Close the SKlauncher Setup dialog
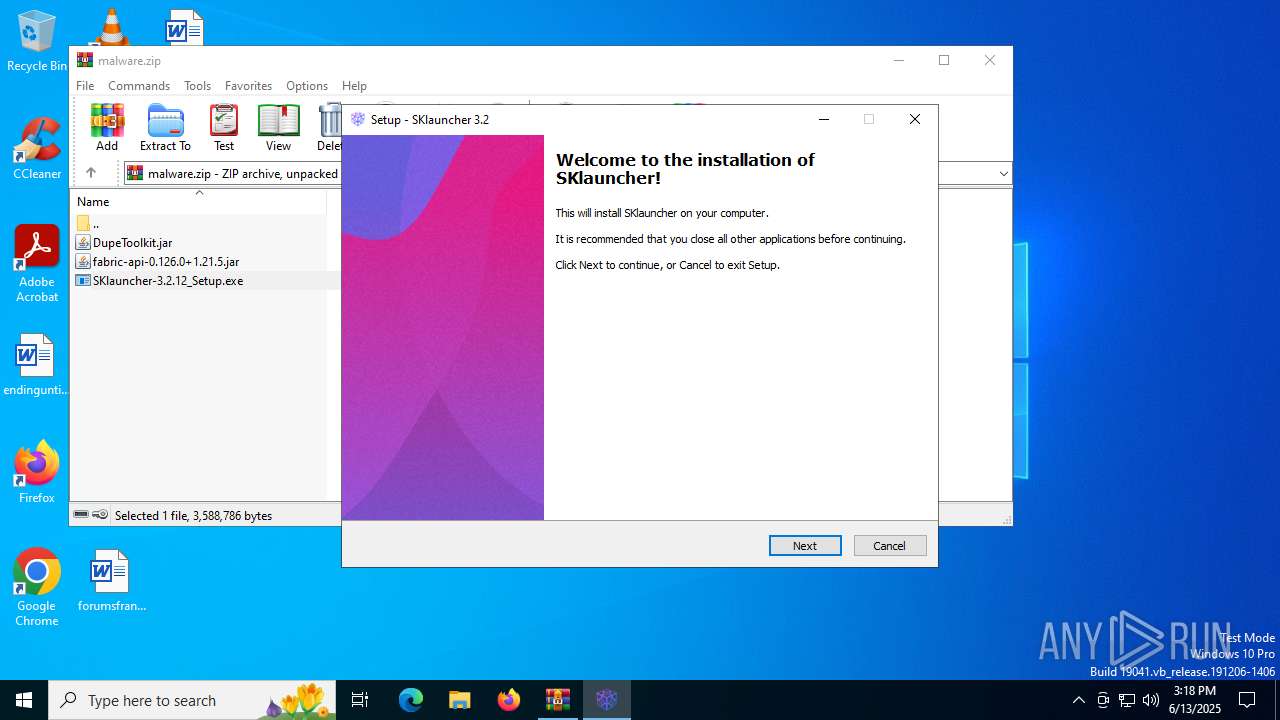The height and width of the screenshot is (720, 1280). coord(914,119)
